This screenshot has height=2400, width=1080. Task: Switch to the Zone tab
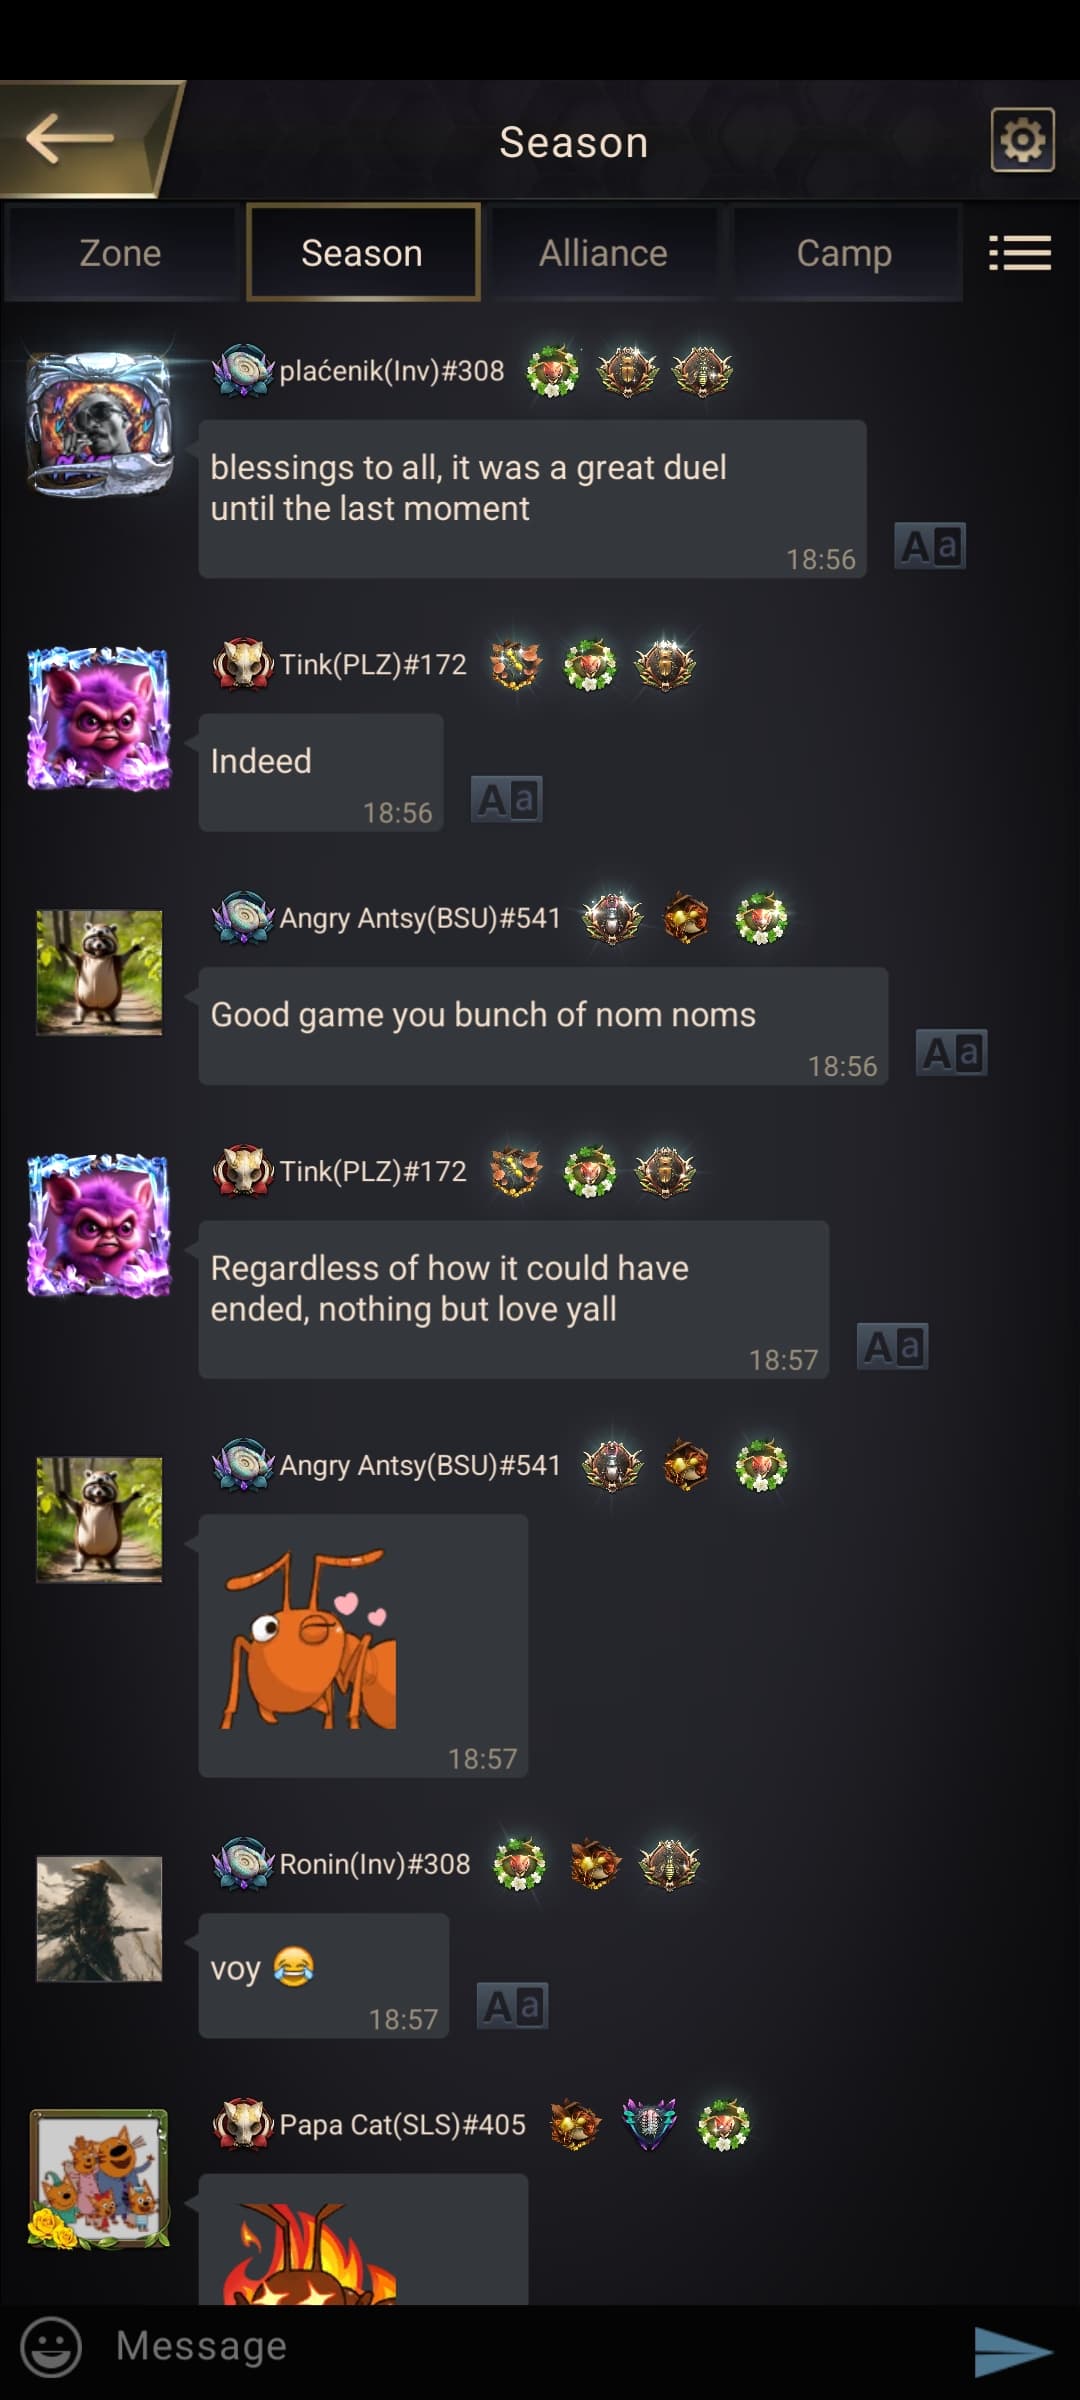point(120,253)
